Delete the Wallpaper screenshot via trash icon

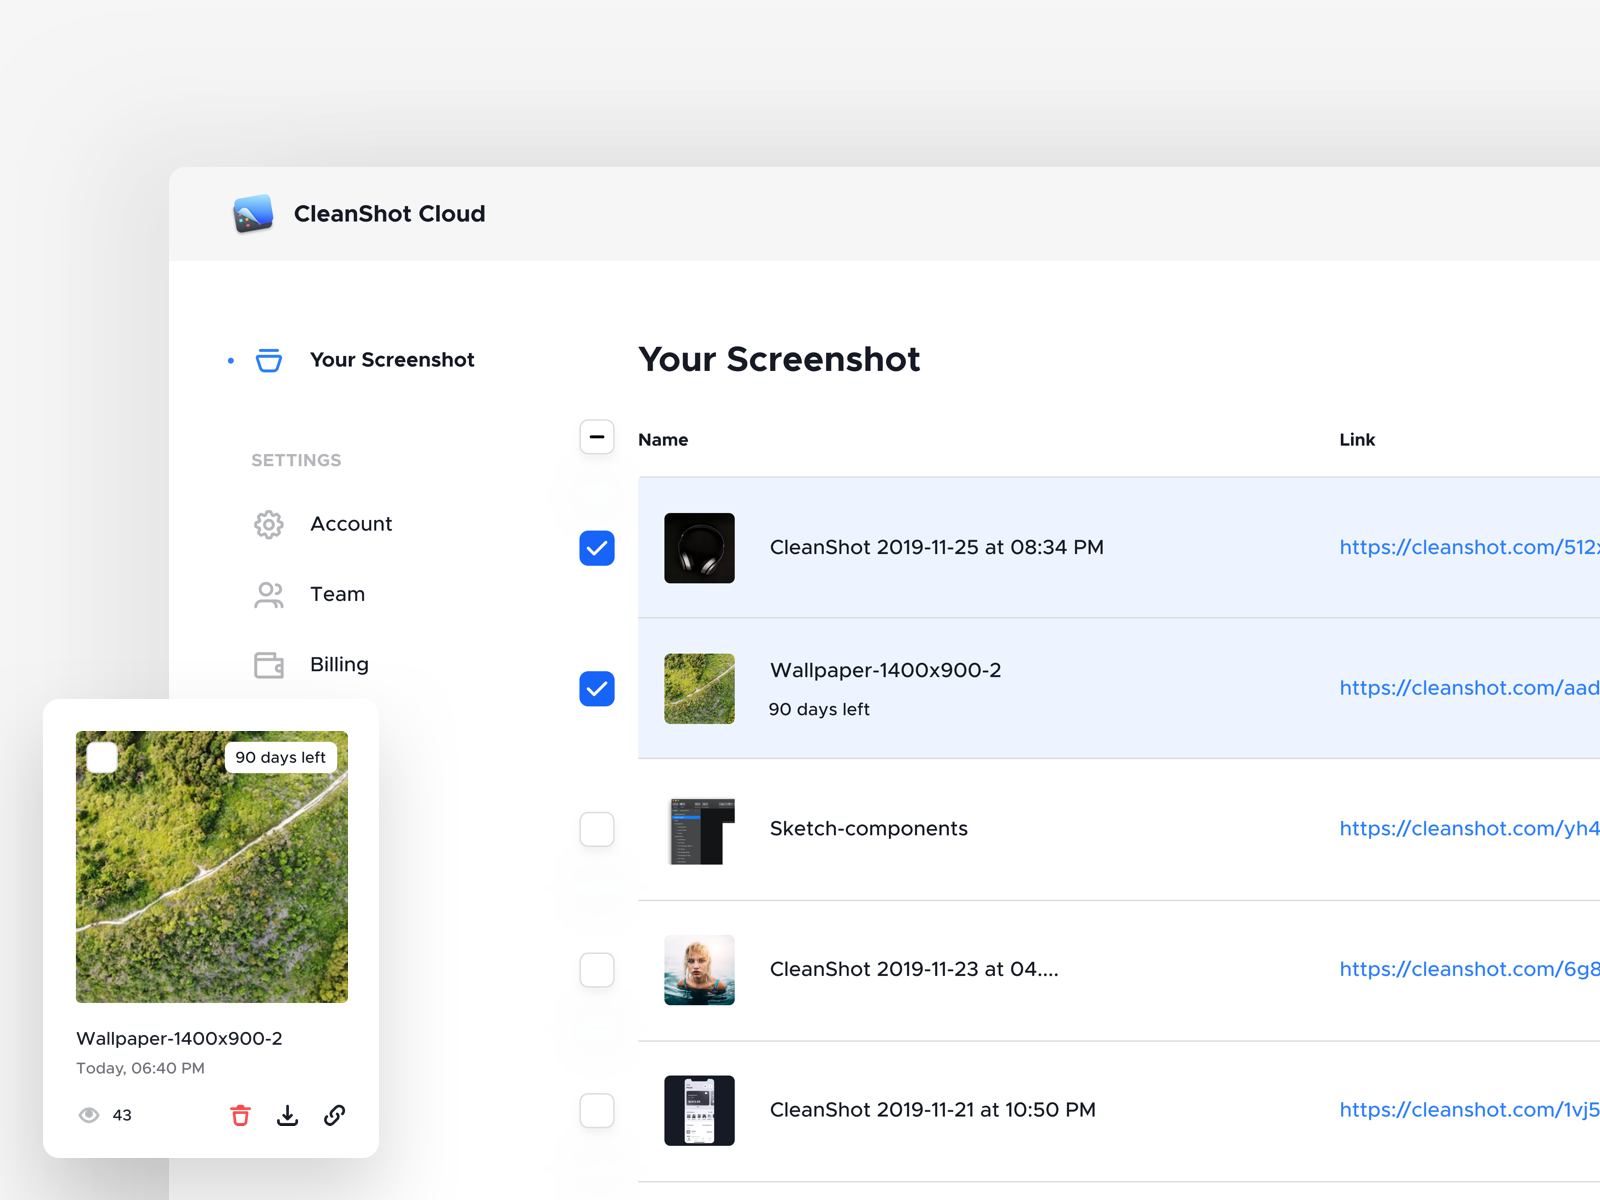point(240,1115)
